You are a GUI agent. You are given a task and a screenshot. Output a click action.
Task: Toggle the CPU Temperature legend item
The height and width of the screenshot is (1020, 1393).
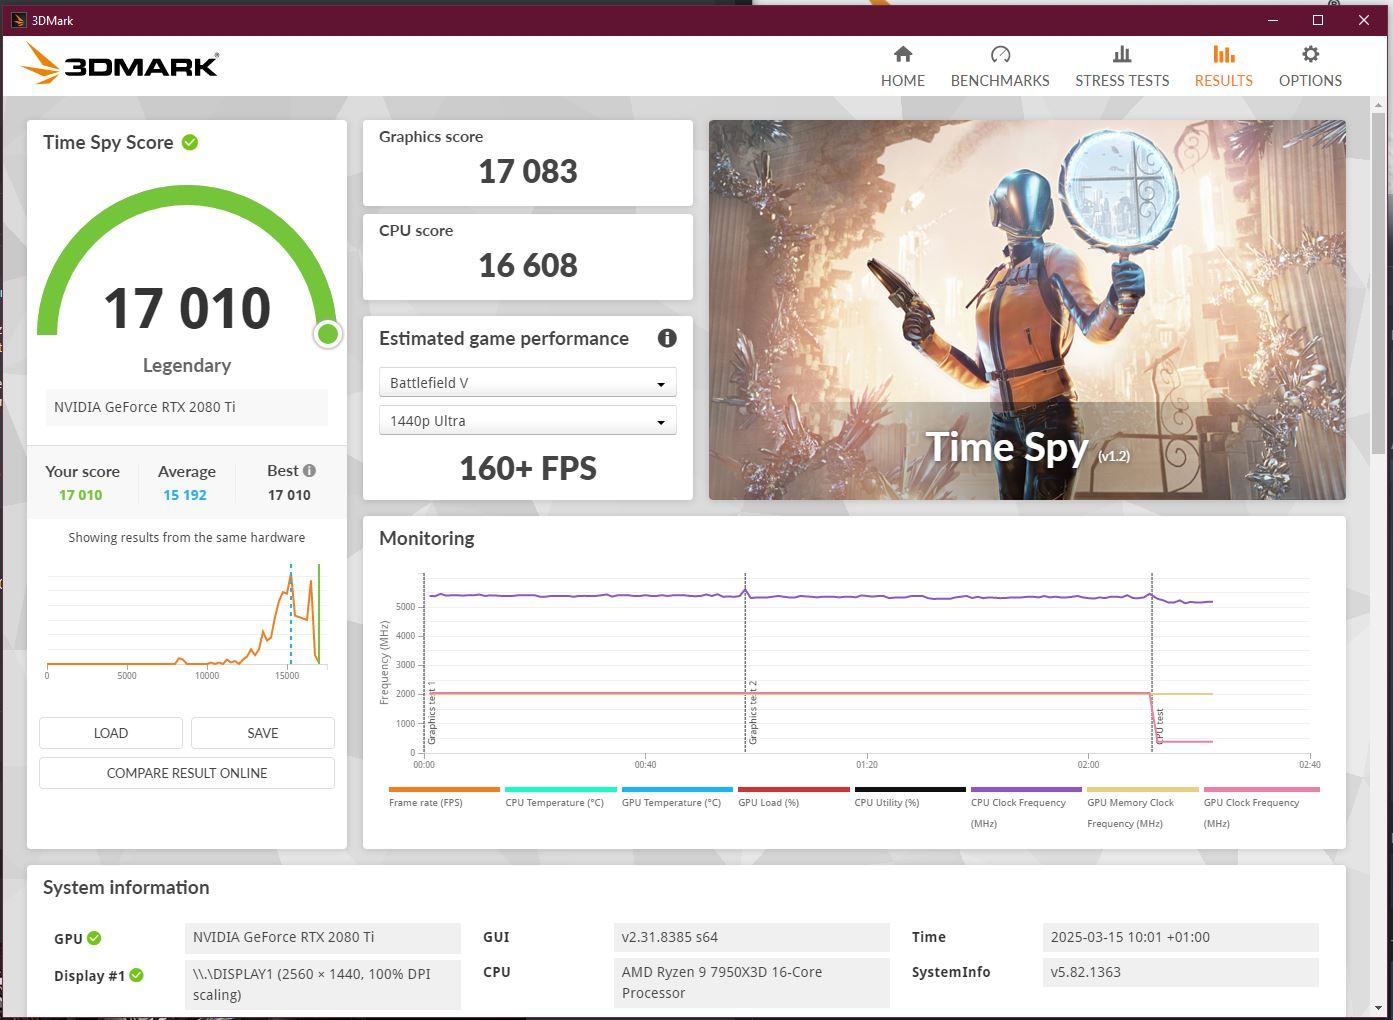click(x=560, y=797)
